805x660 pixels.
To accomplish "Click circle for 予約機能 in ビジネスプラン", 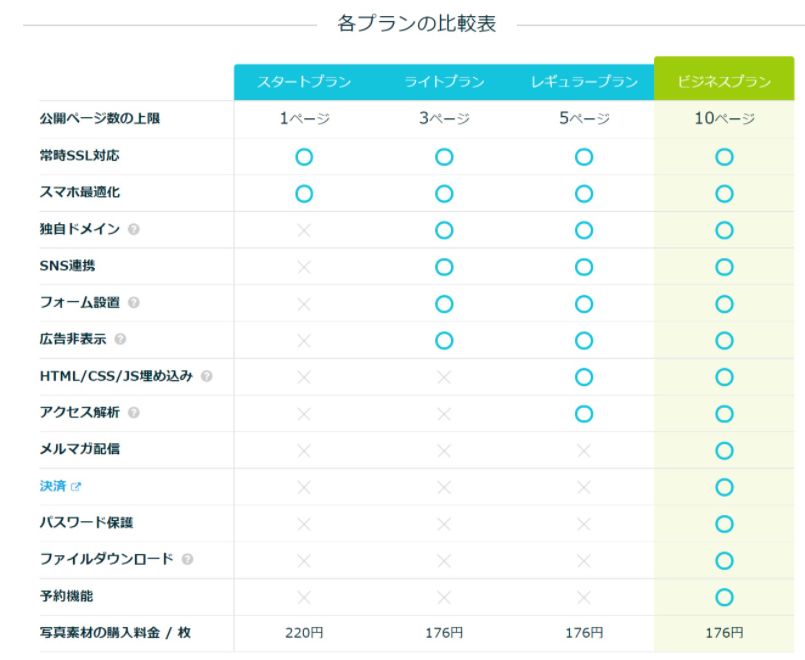I will (x=724, y=597).
